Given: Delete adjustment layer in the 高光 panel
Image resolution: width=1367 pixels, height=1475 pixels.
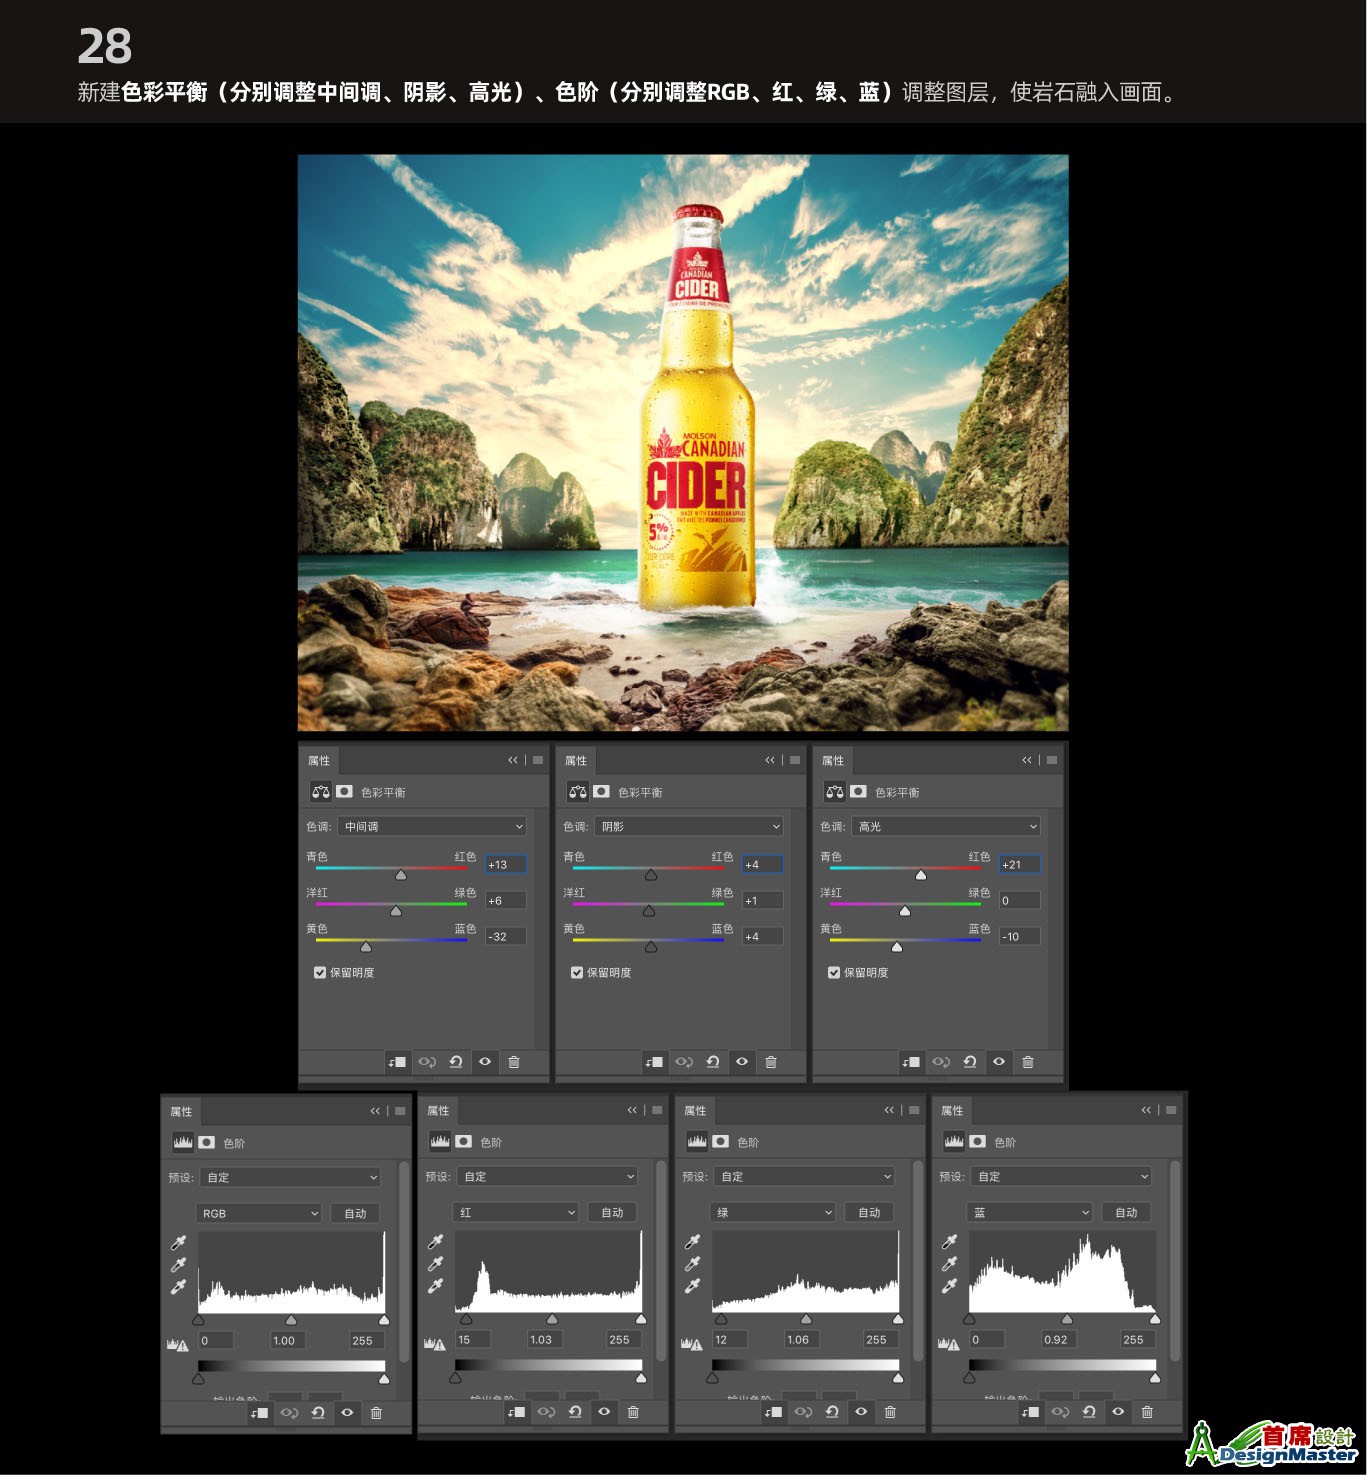Looking at the screenshot, I should coord(1028,1062).
